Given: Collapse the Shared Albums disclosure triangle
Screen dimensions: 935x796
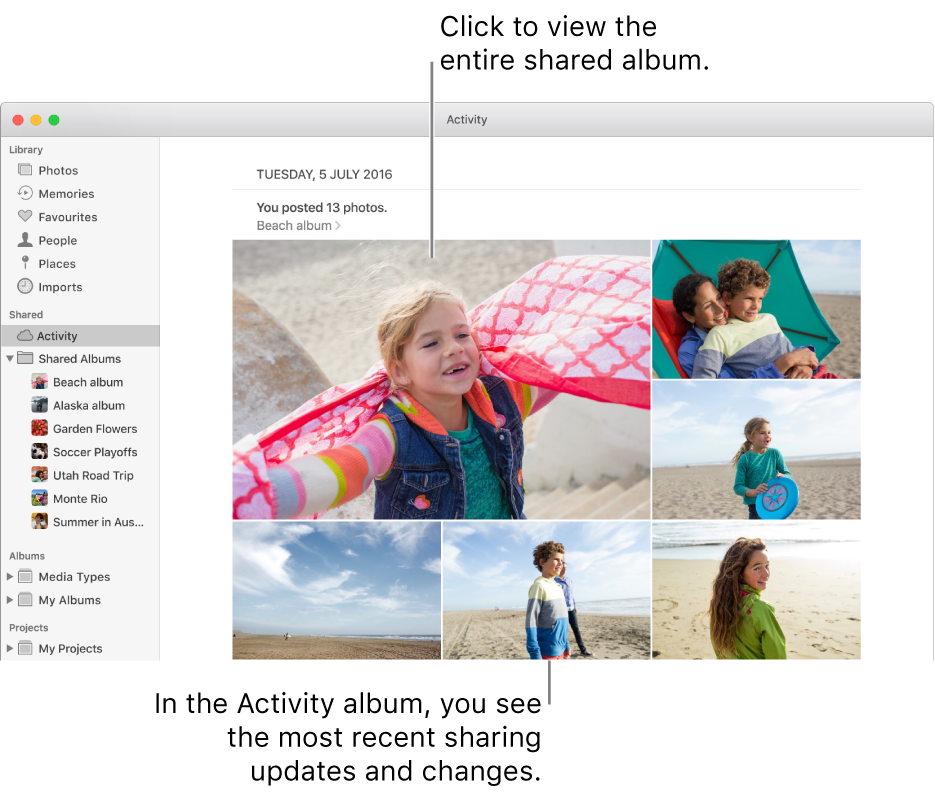Looking at the screenshot, I should 11,358.
